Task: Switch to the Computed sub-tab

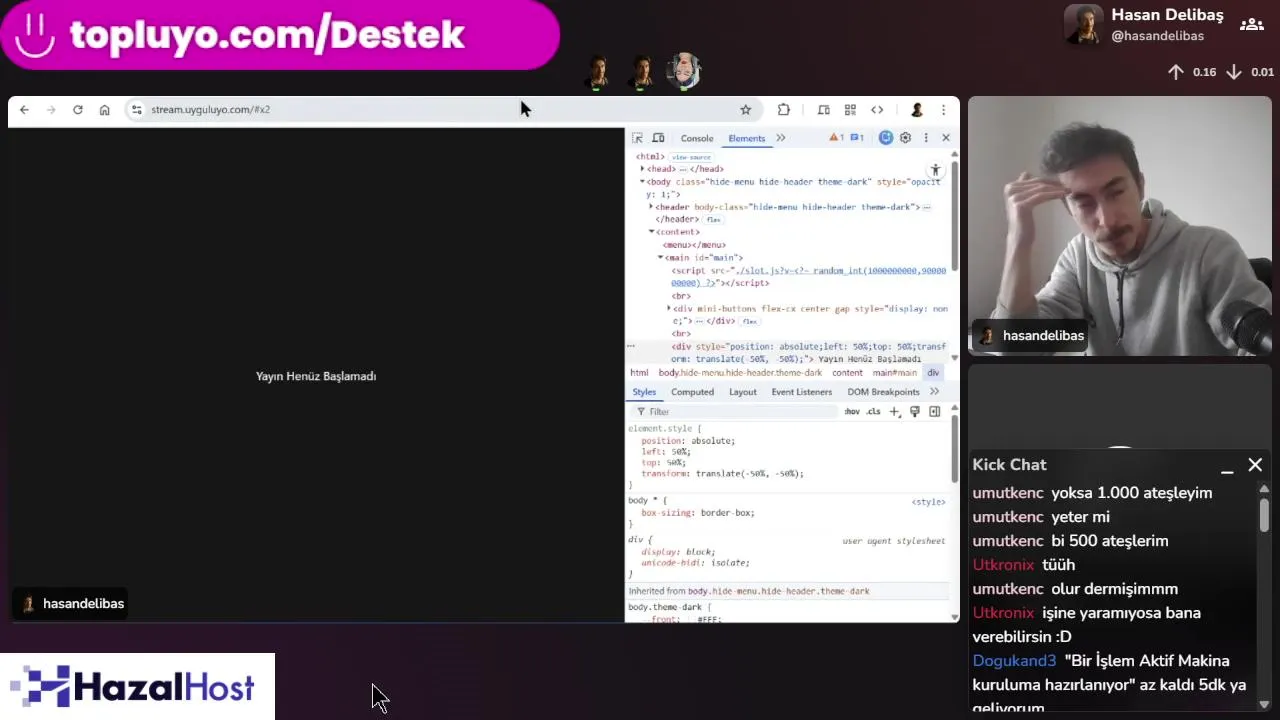Action: (692, 392)
